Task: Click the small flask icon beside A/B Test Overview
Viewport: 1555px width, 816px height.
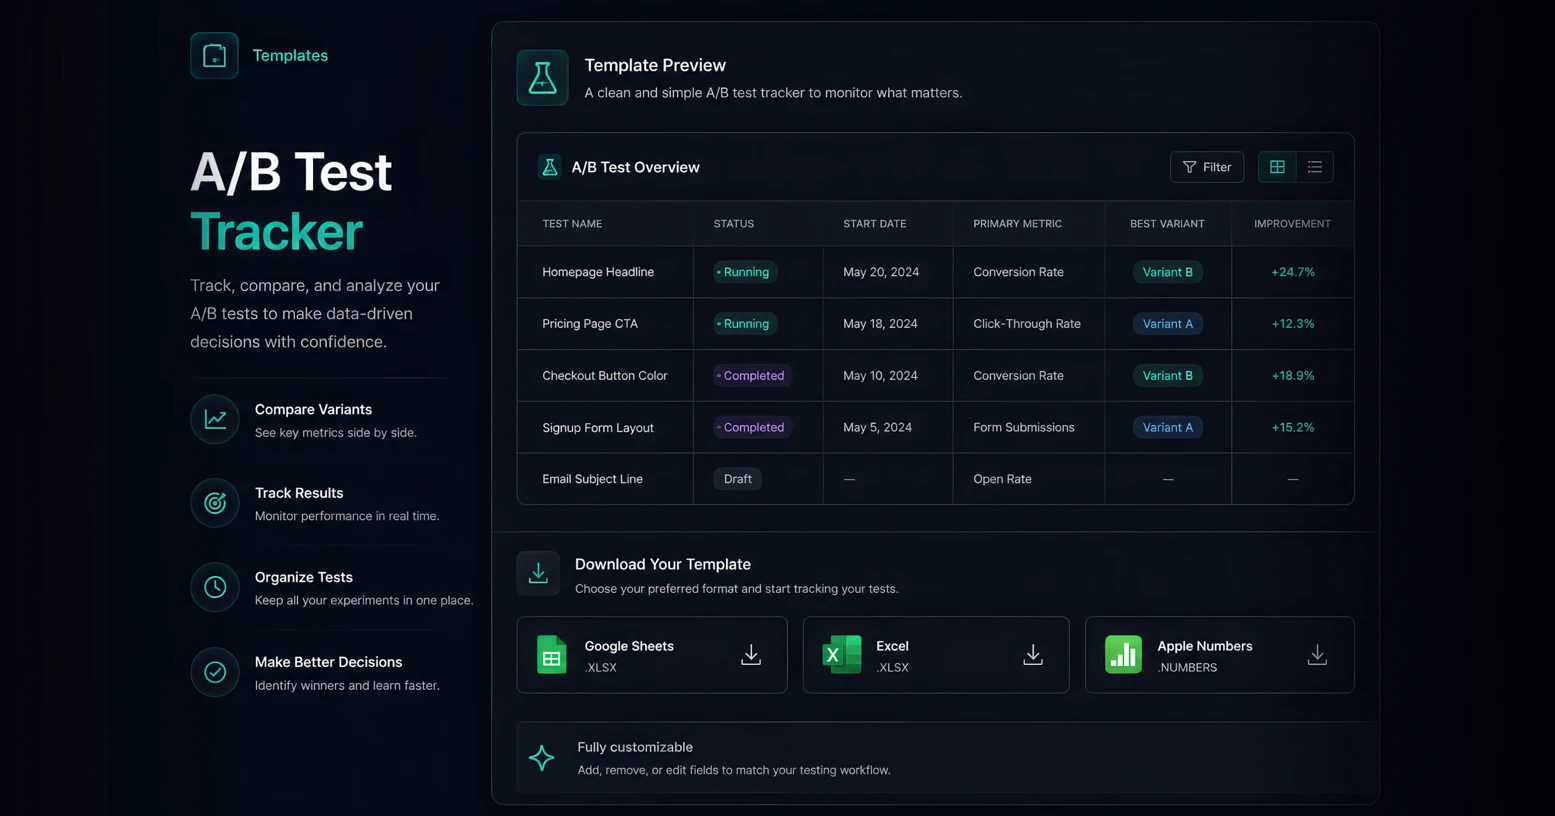Action: click(x=549, y=167)
